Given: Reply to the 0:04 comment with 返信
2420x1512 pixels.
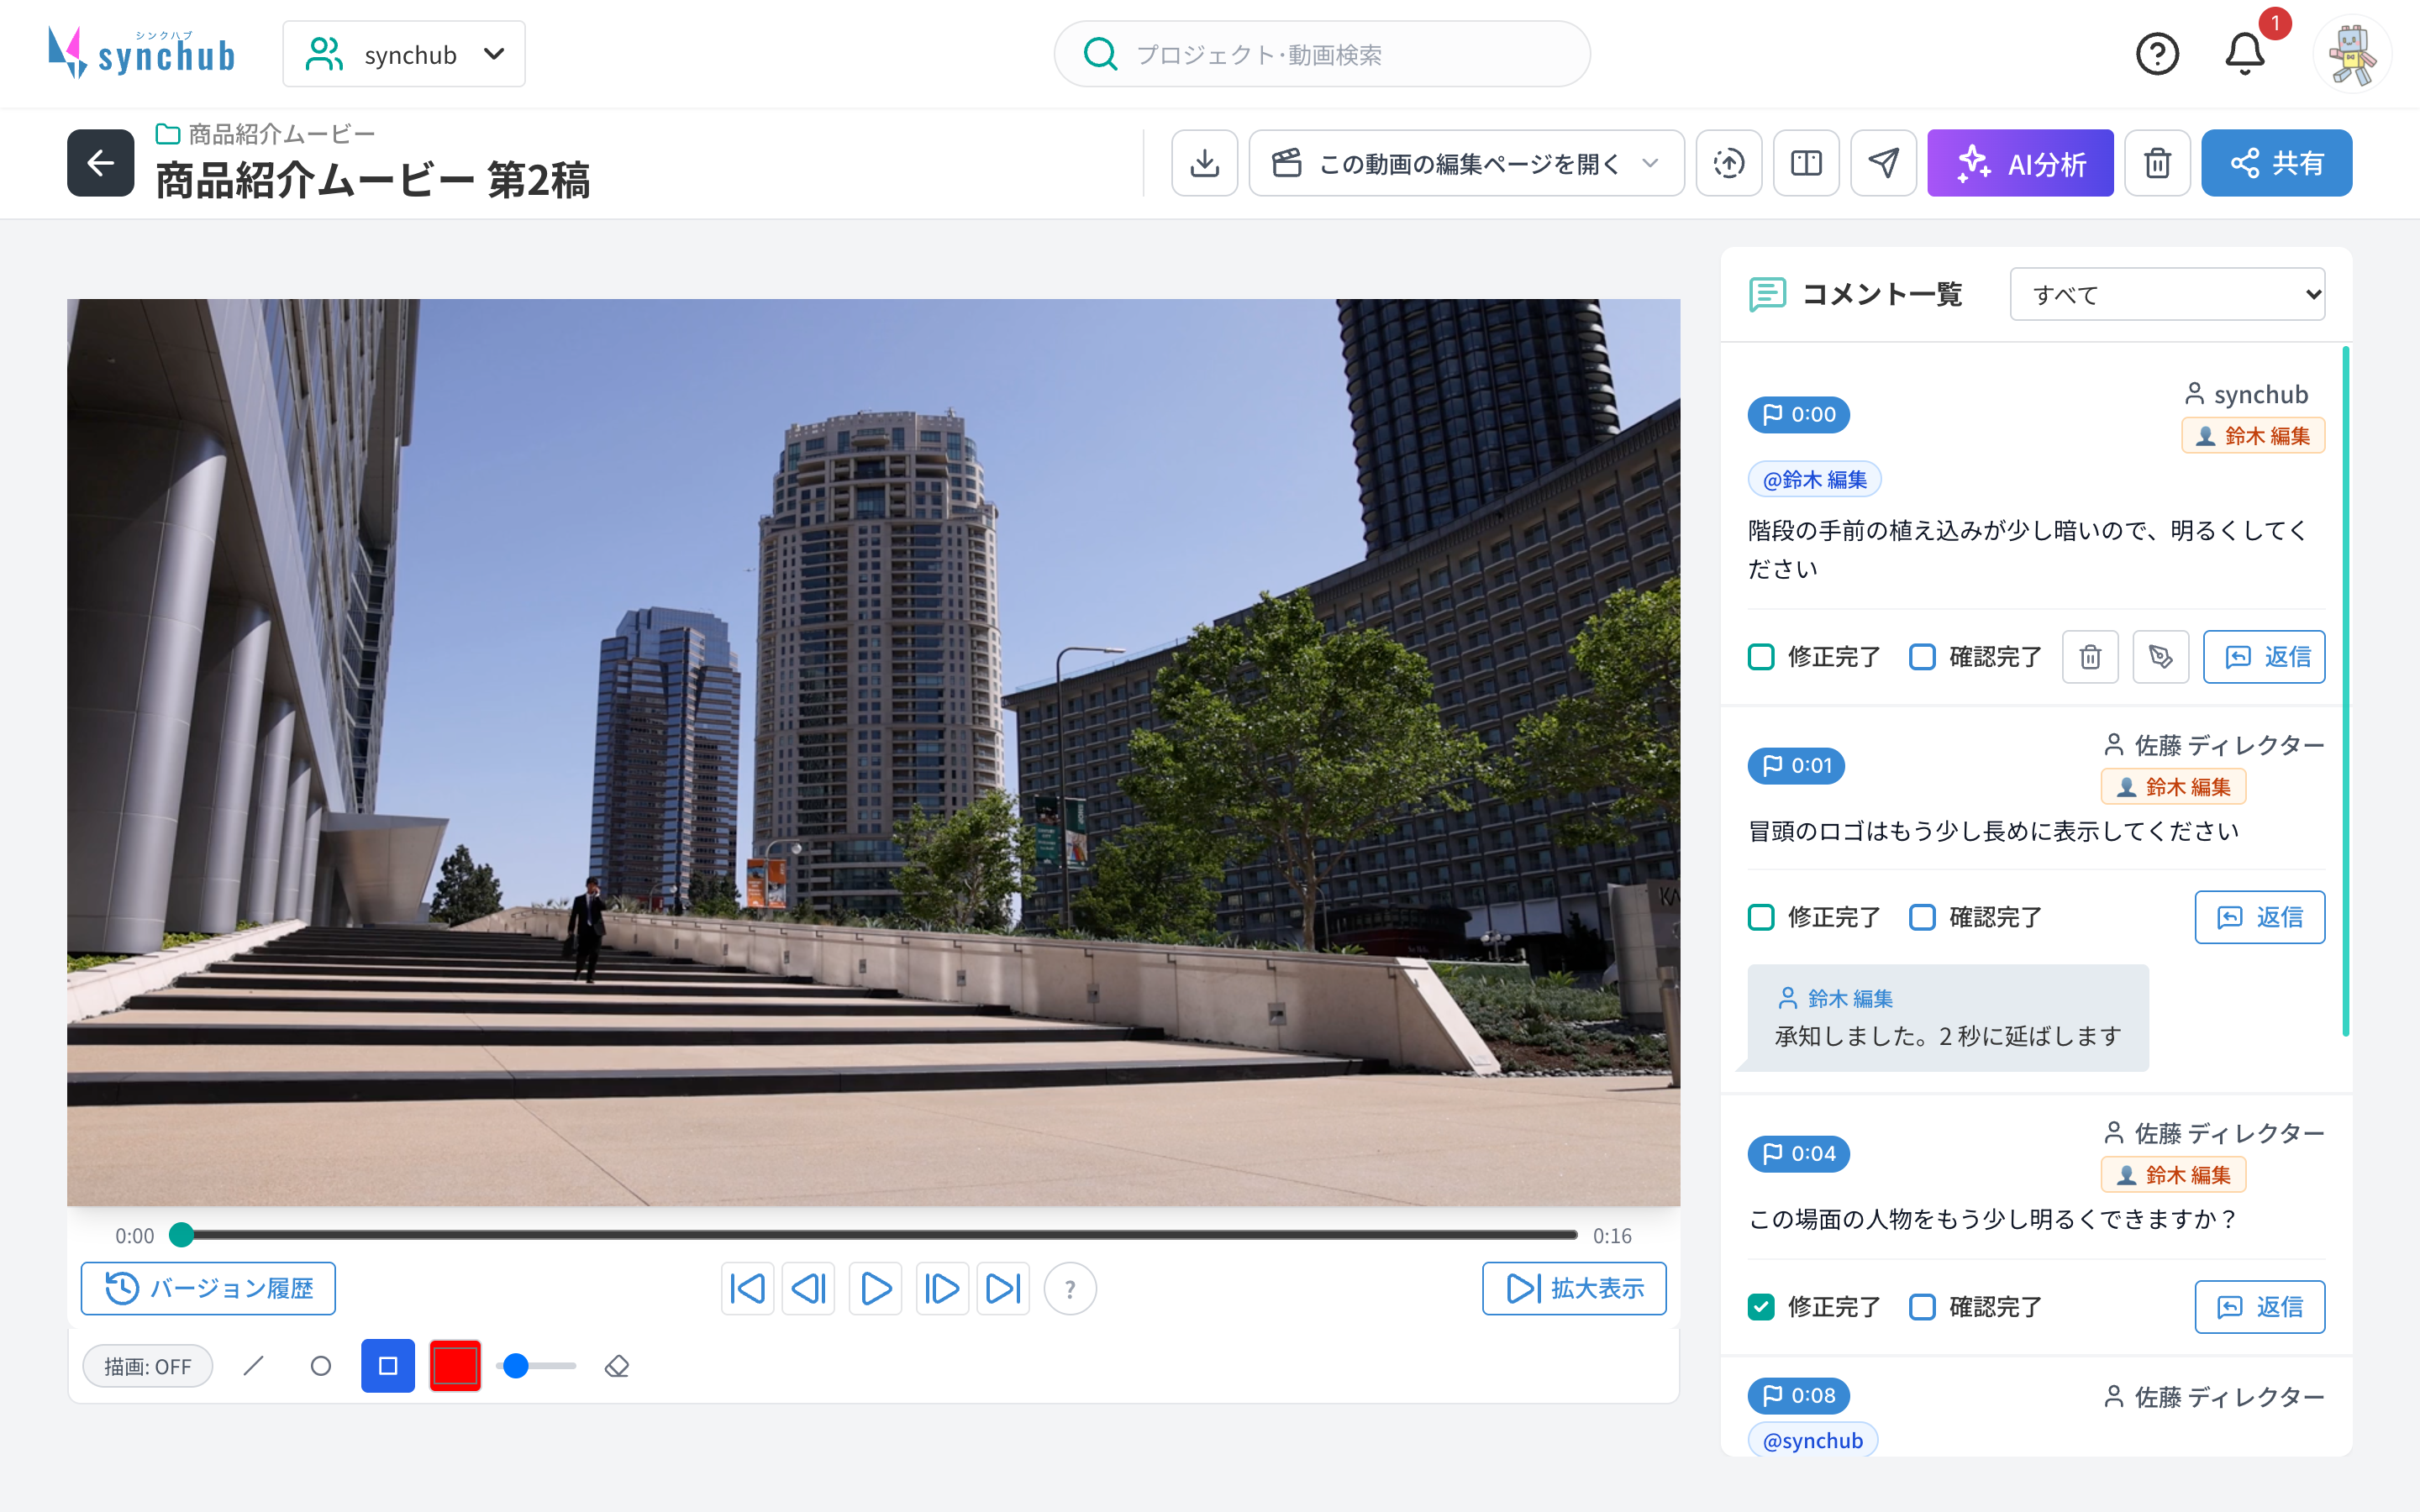Looking at the screenshot, I should [2260, 1307].
